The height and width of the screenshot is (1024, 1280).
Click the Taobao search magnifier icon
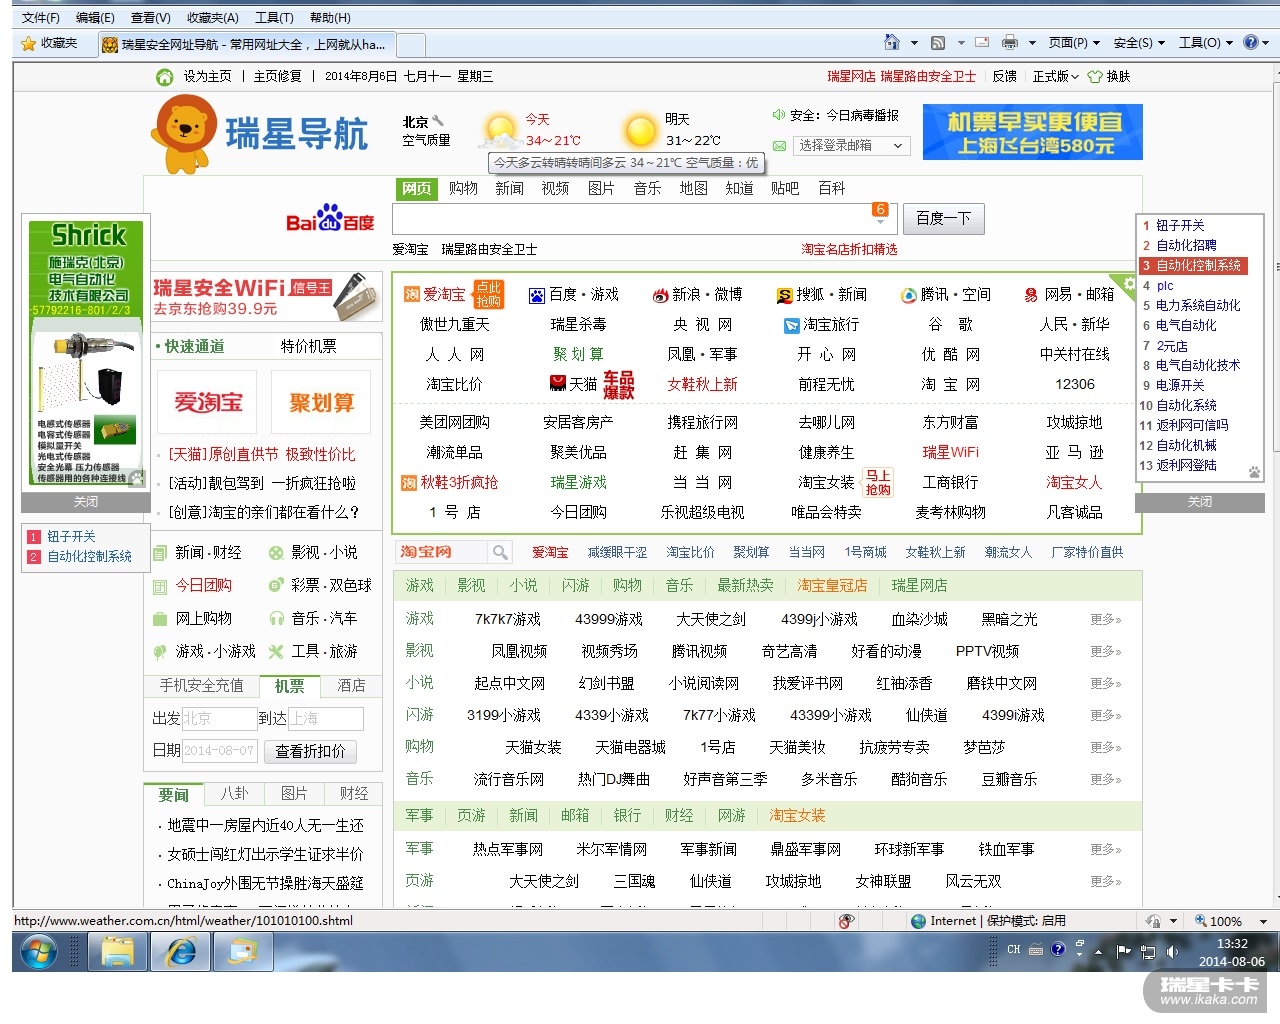click(500, 552)
